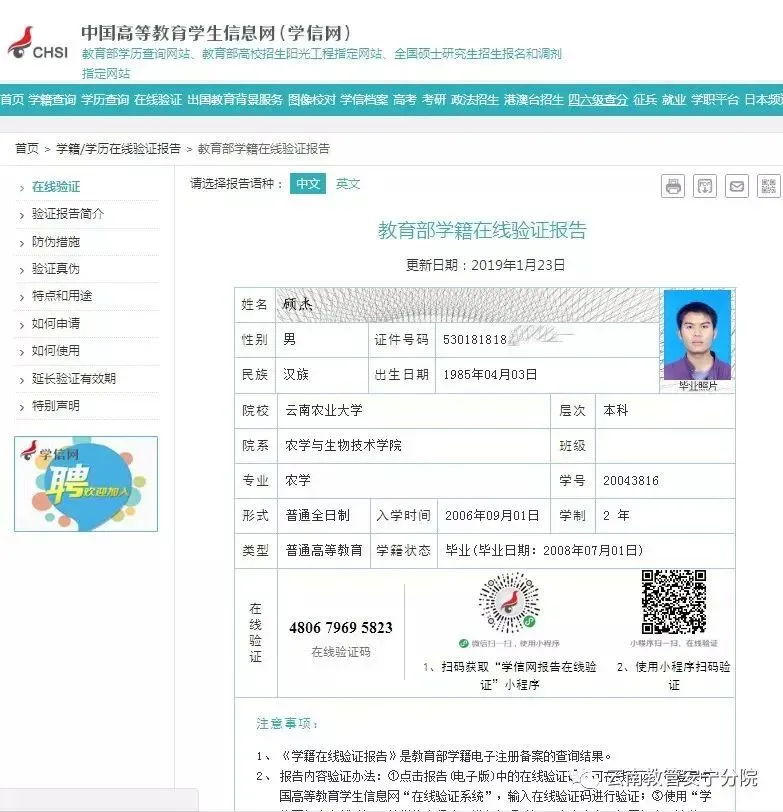Screen dimensions: 783x812
Task: Open 学历查询 in the navigation bar
Action: [x=105, y=99]
